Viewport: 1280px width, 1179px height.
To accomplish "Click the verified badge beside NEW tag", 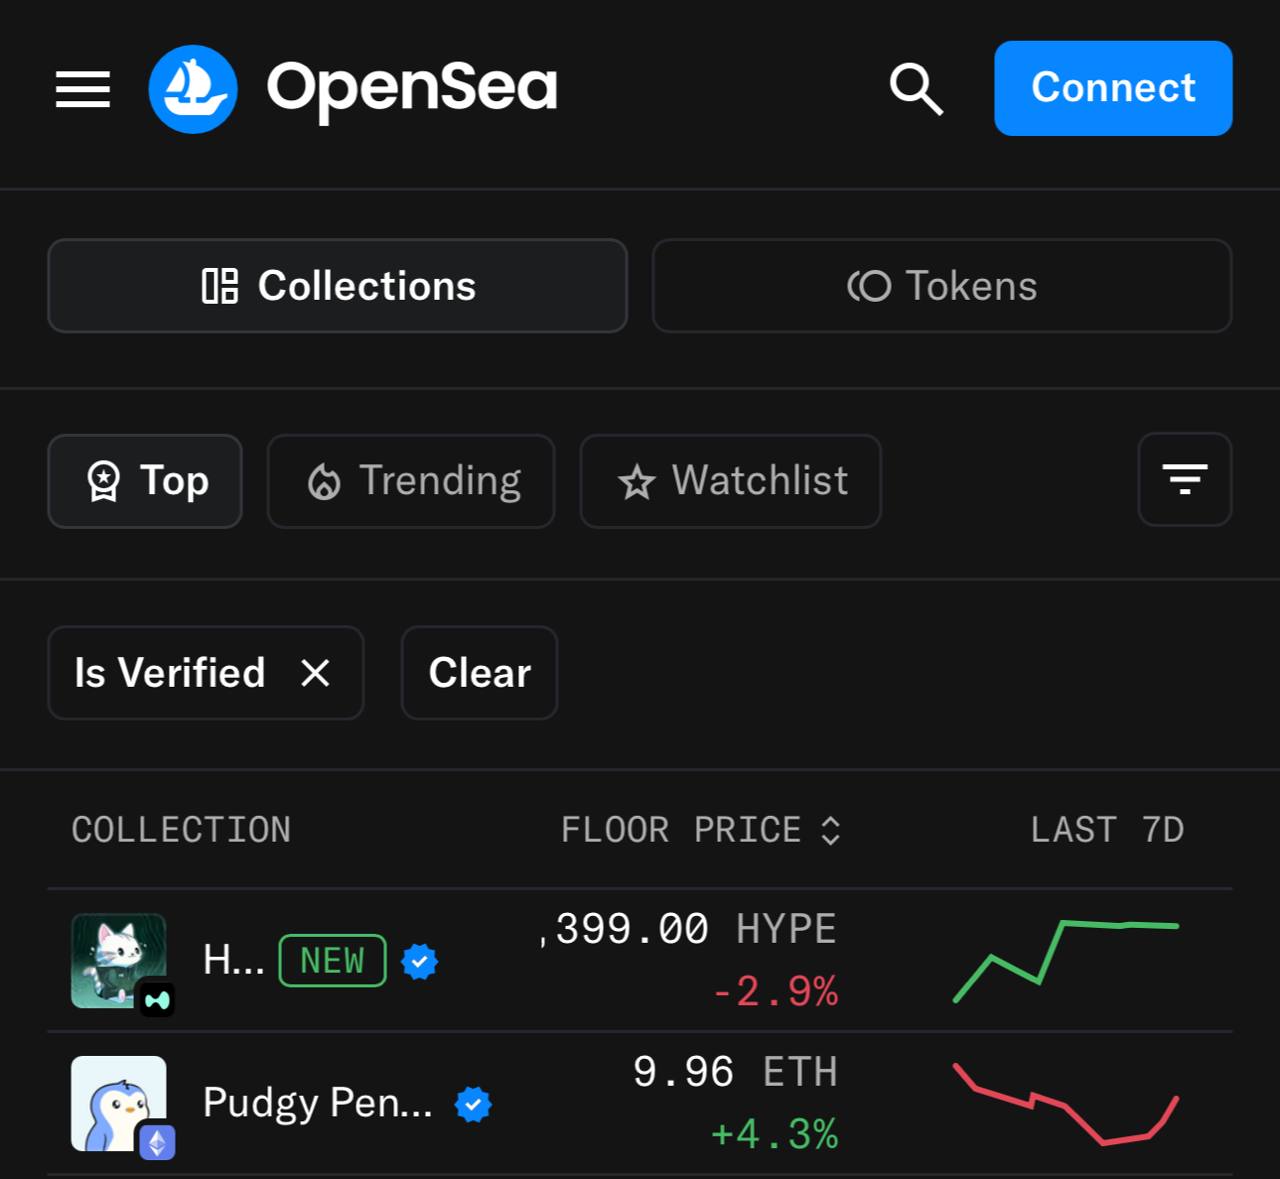I will pyautogui.click(x=420, y=961).
